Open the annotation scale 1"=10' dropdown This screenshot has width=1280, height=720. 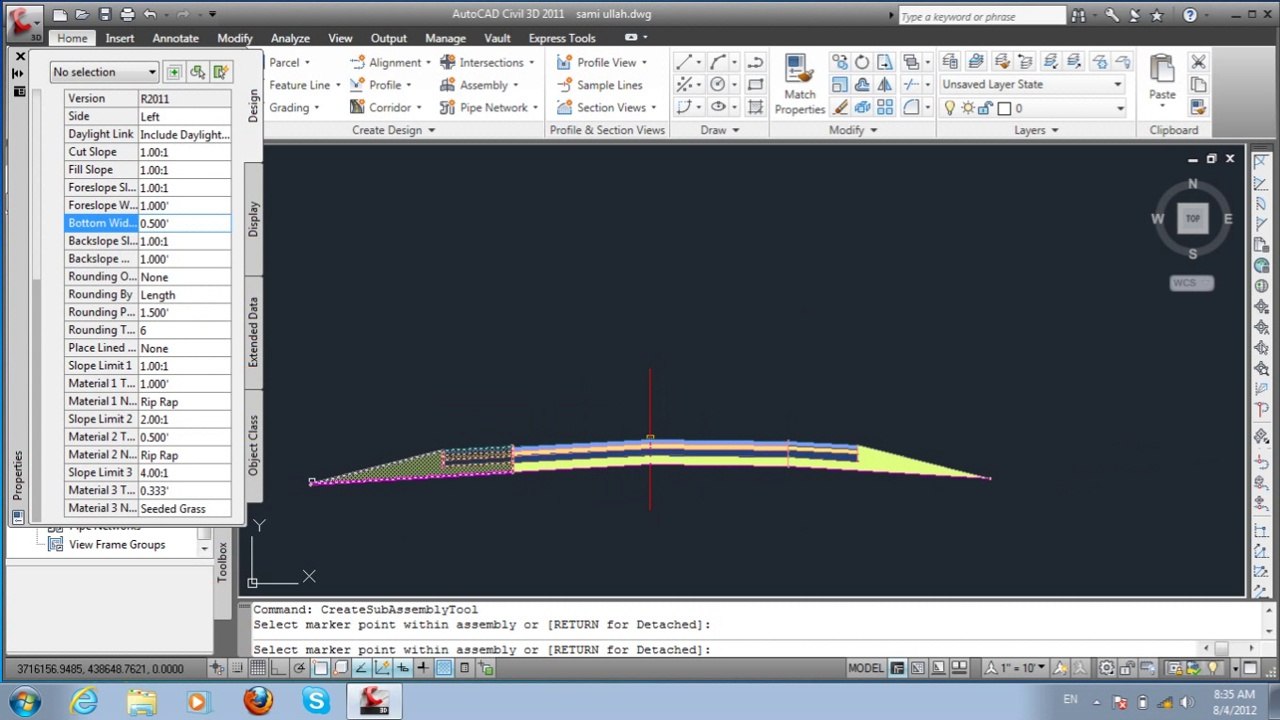click(1017, 668)
